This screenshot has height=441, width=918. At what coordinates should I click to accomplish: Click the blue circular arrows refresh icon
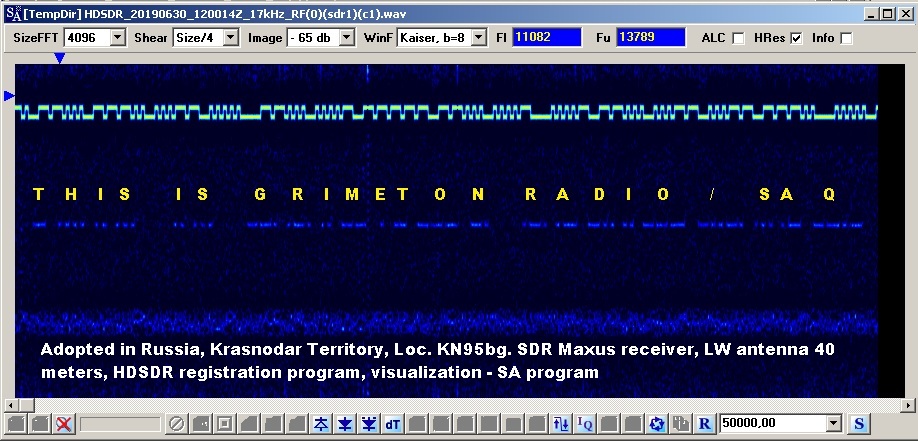657,423
